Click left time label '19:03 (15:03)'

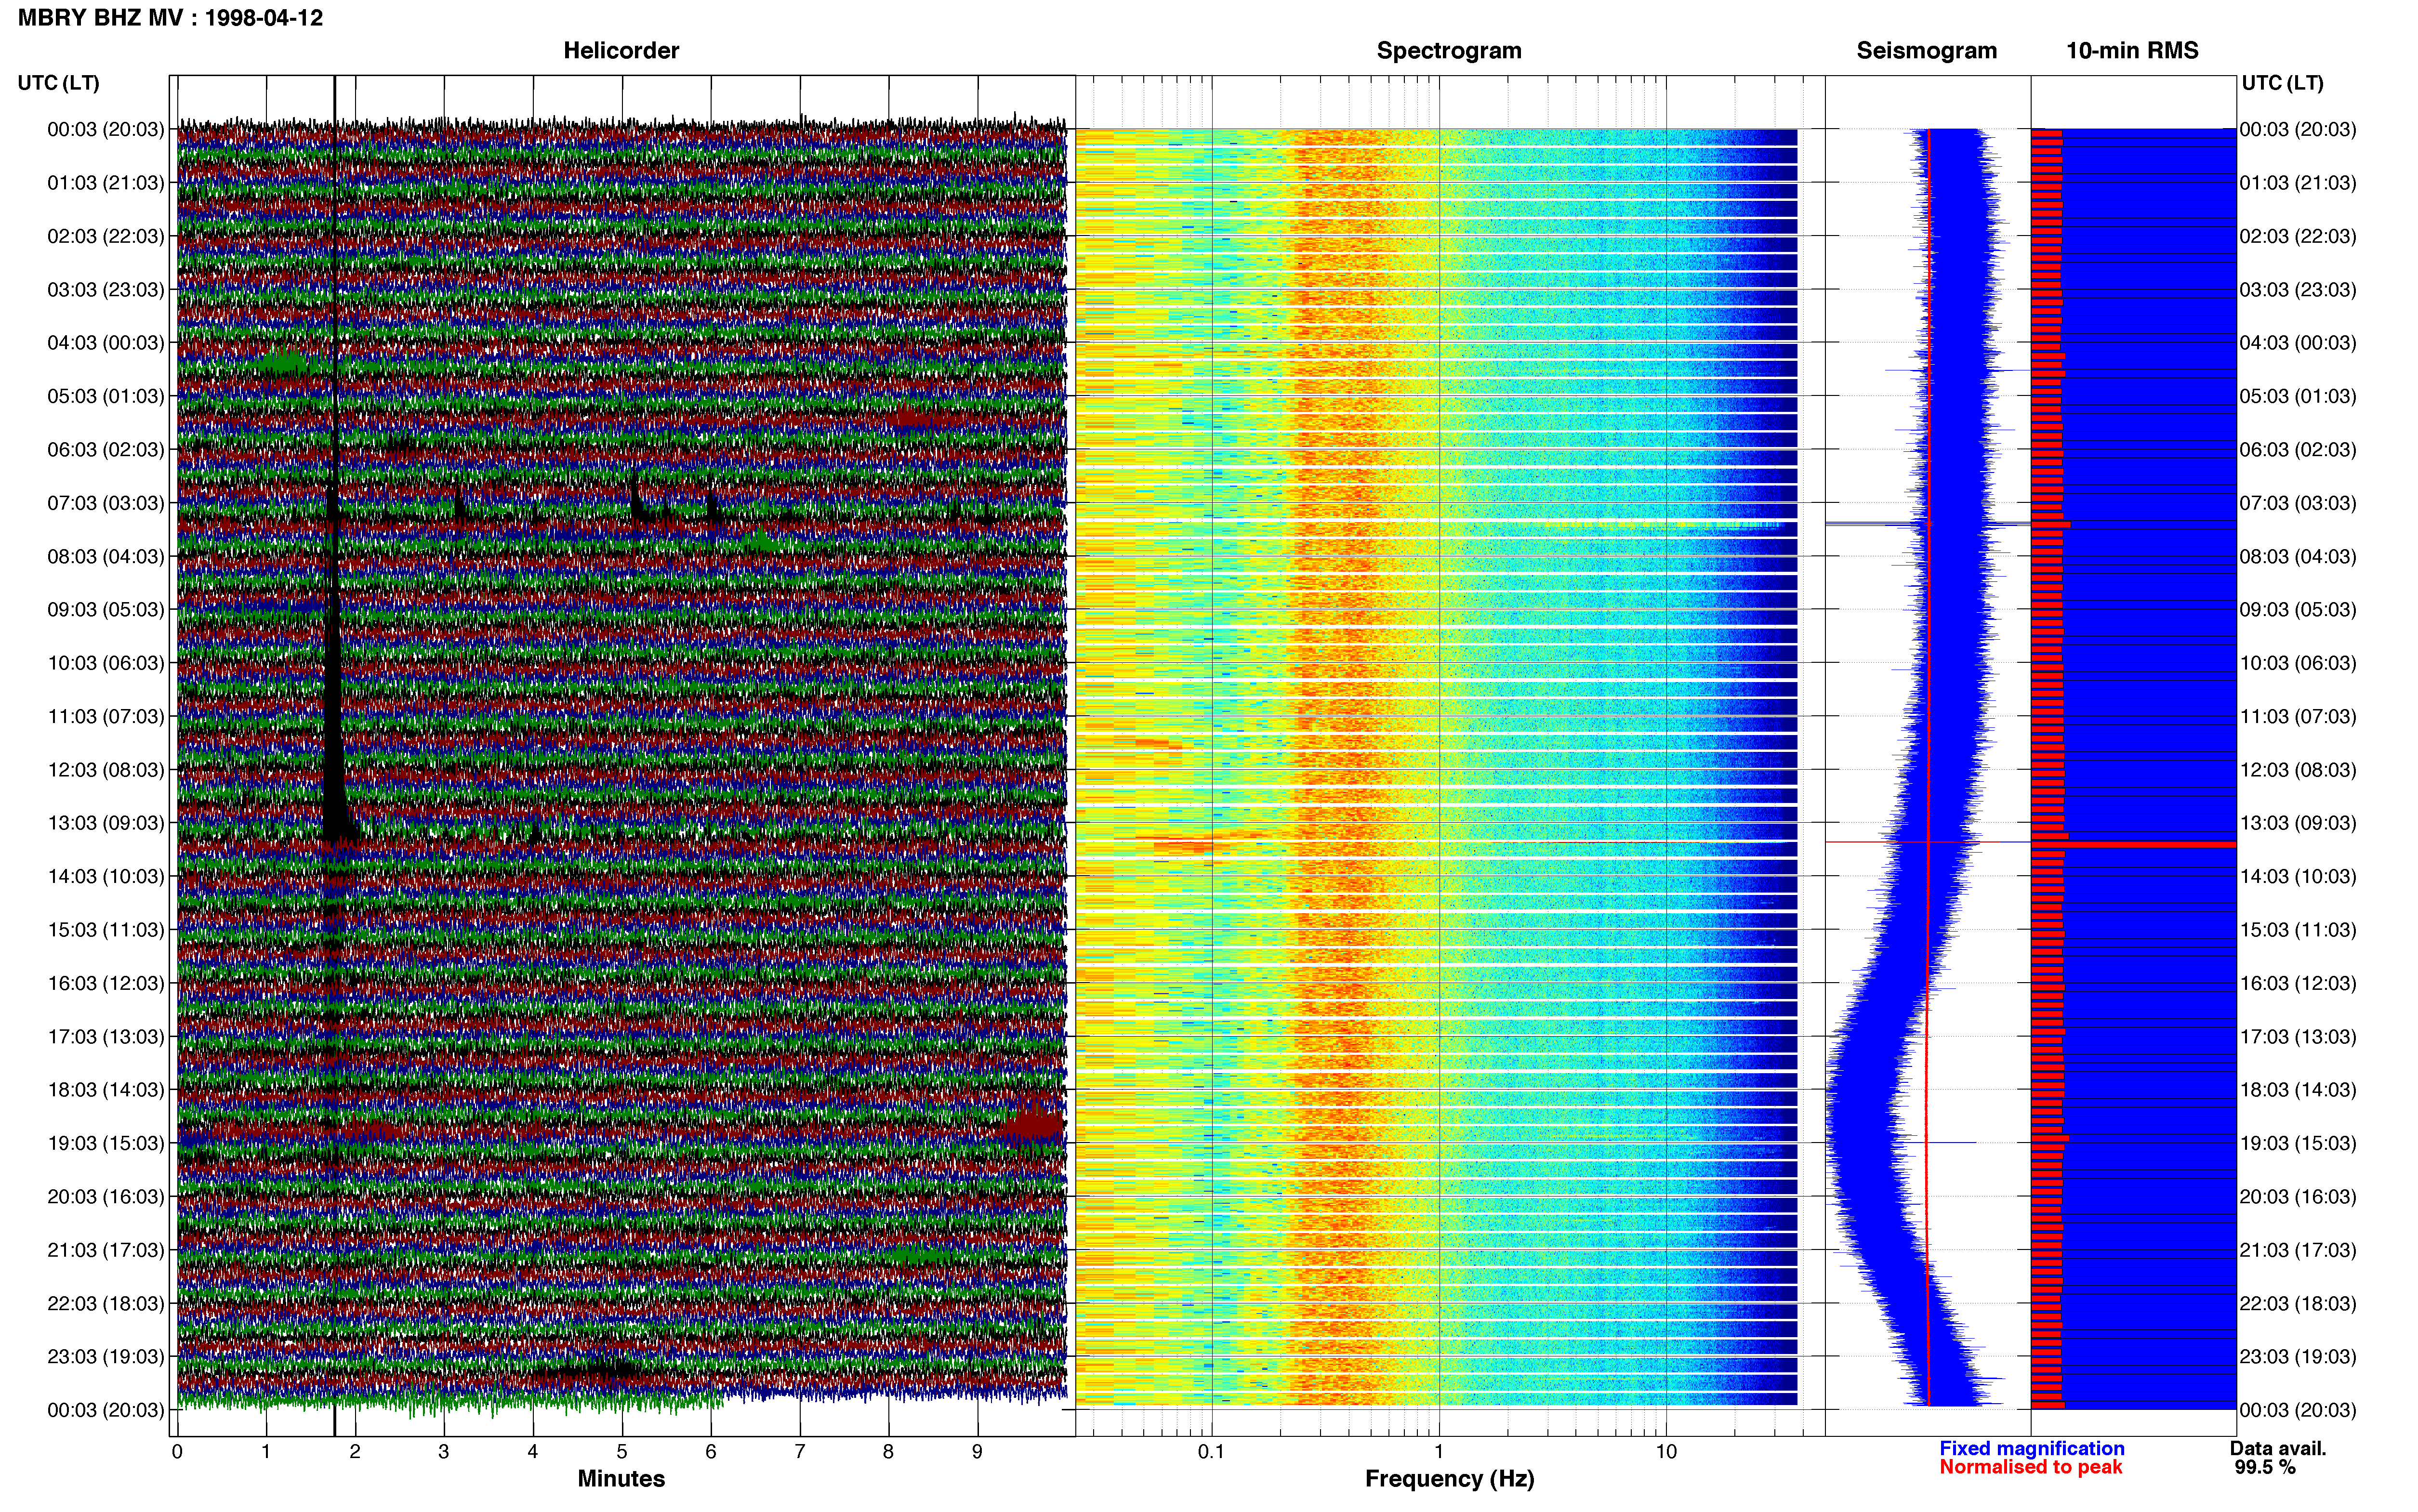[106, 1143]
